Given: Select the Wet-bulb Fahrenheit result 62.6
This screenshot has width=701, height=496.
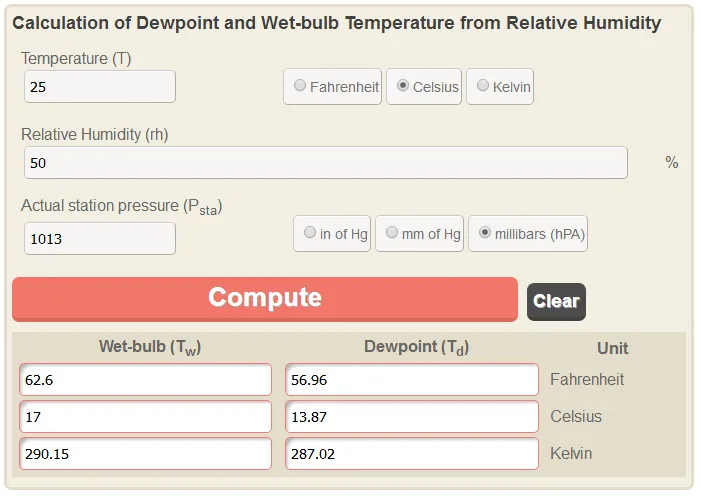Looking at the screenshot, I should 145,380.
